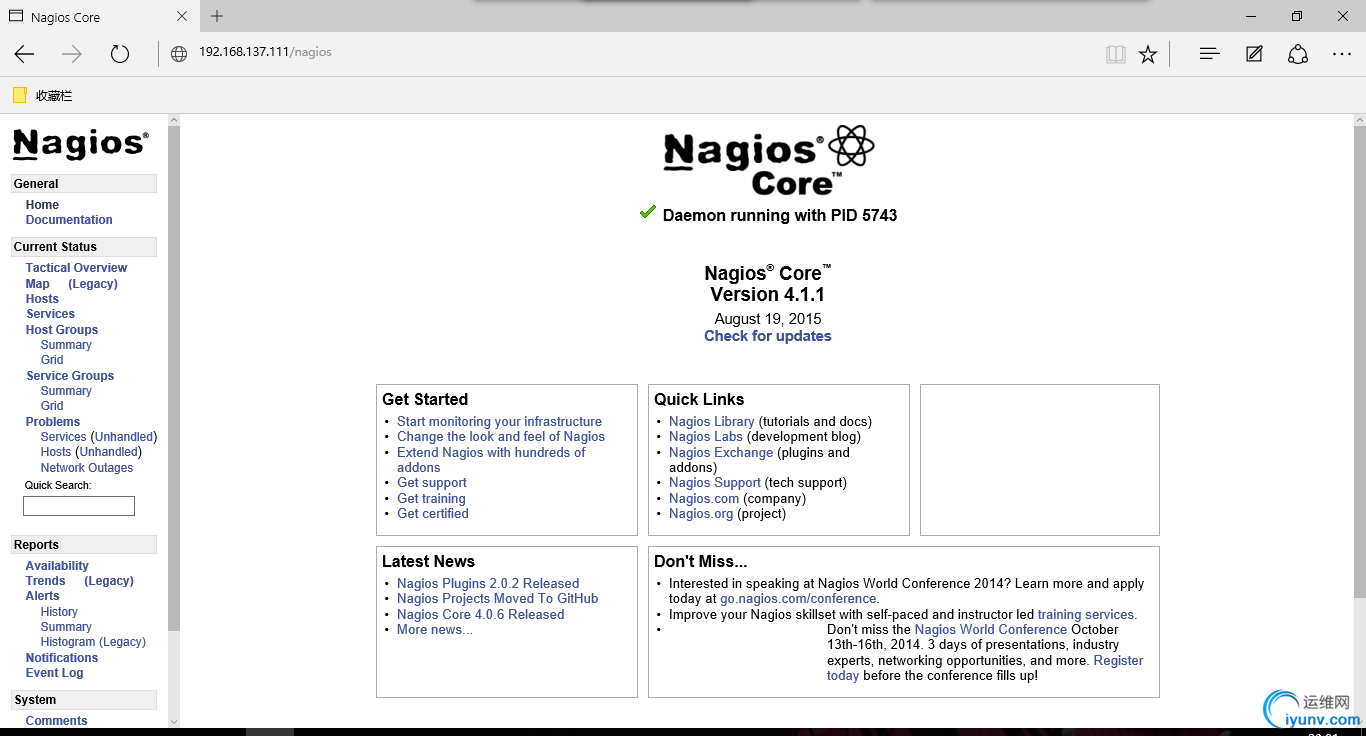Image resolution: width=1366 pixels, height=736 pixels.
Task: Open the Services status page
Action: (x=50, y=314)
